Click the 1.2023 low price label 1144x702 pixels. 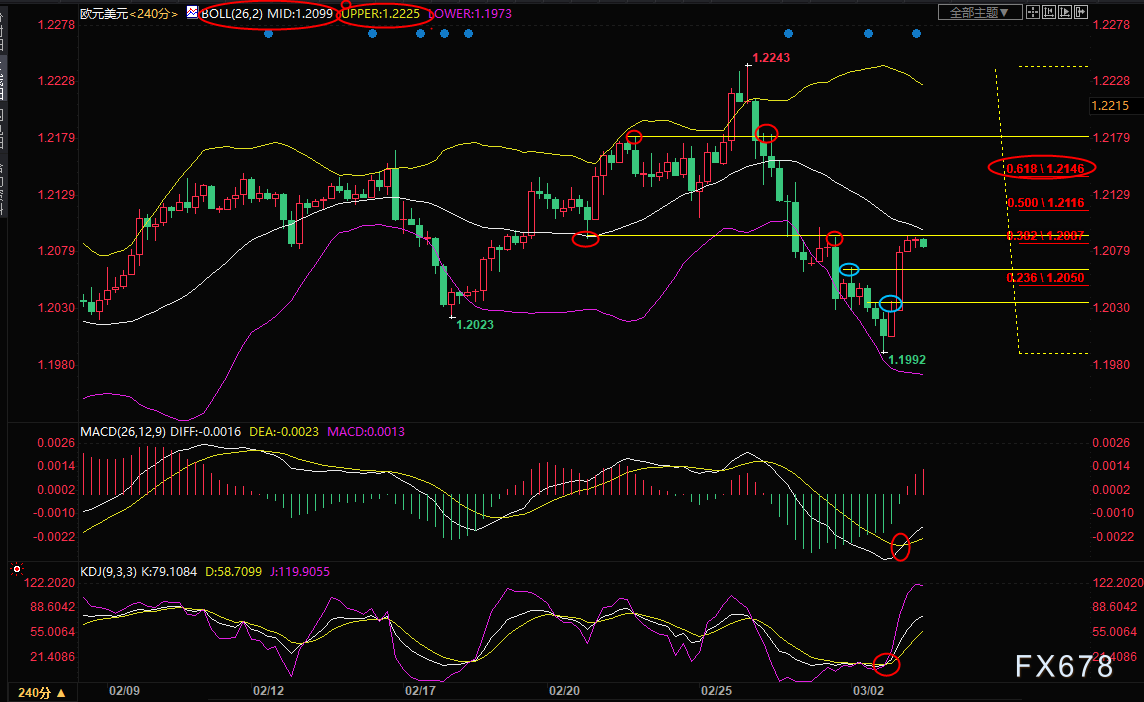pyautogui.click(x=475, y=325)
